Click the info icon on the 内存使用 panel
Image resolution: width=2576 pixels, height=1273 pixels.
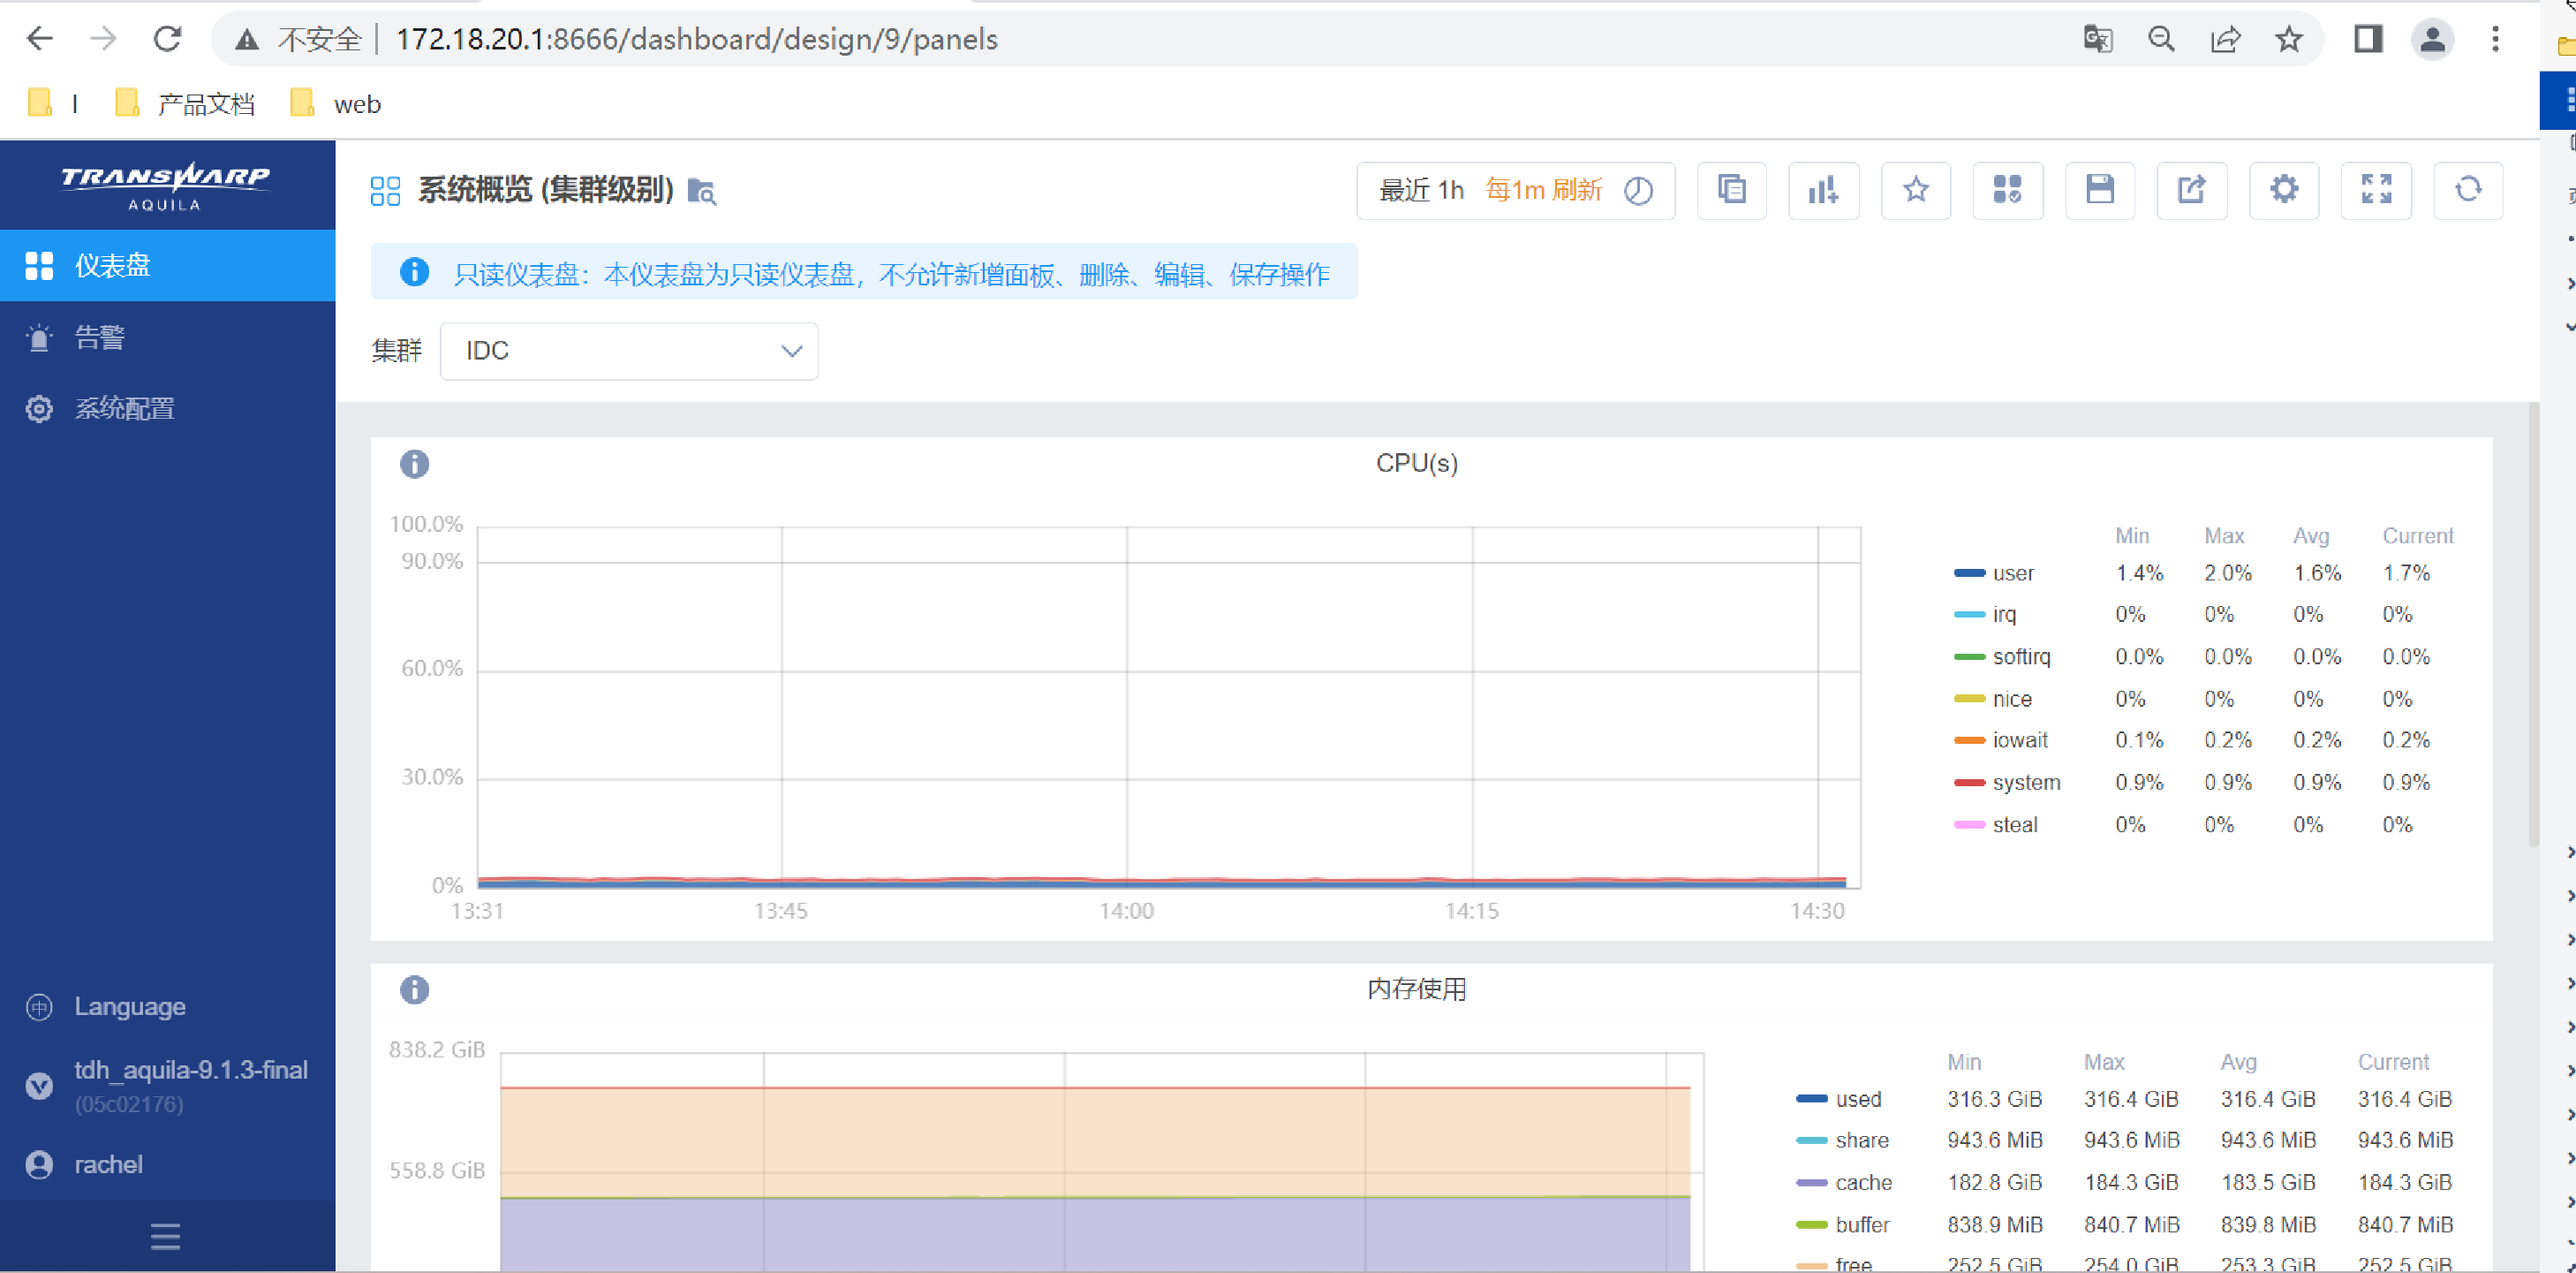414,990
